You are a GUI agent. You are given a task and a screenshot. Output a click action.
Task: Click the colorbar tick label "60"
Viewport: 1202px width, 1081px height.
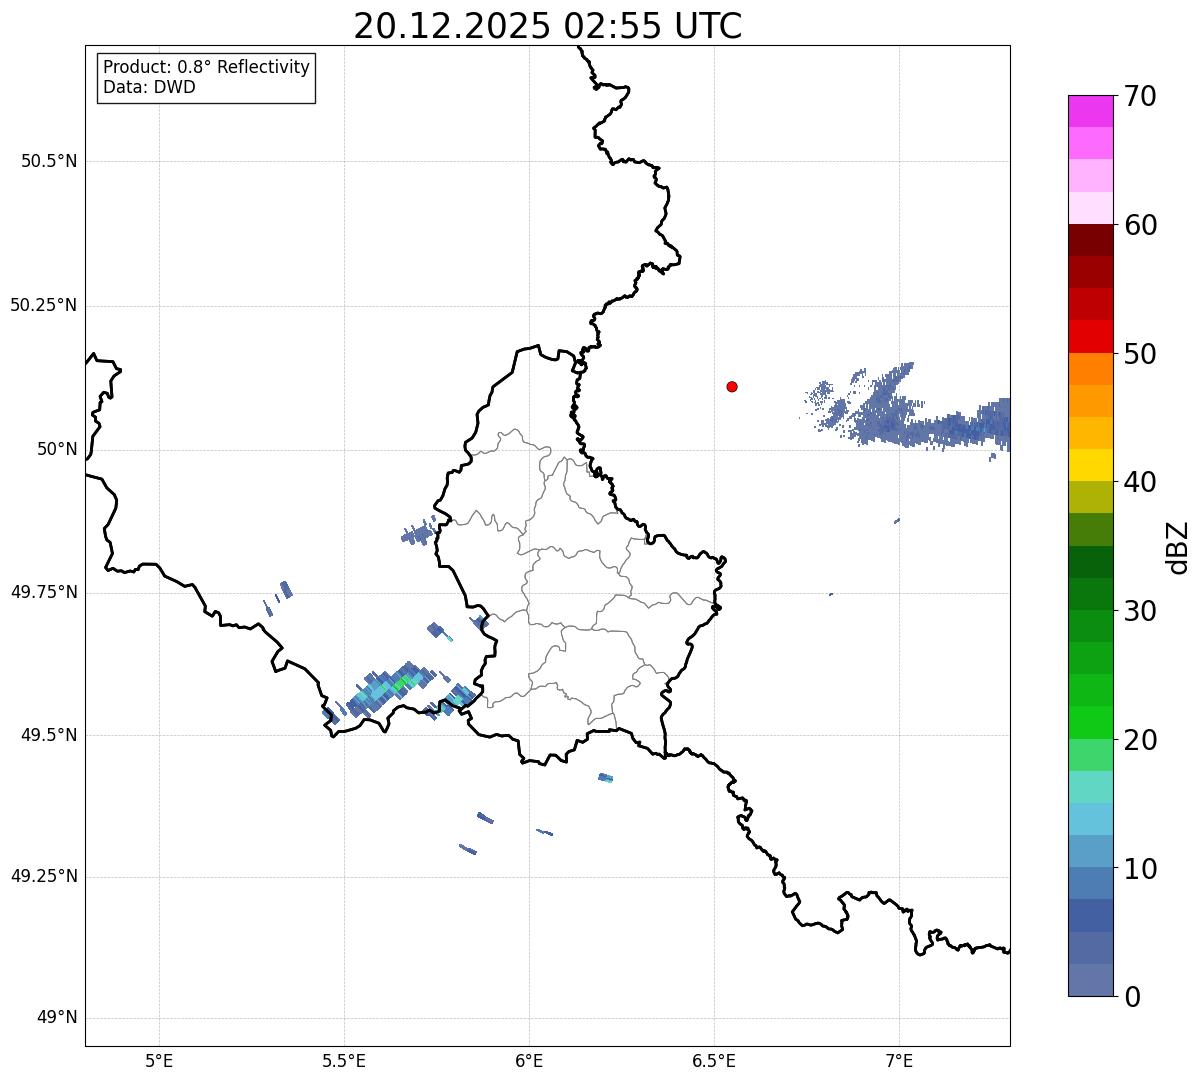[1139, 225]
